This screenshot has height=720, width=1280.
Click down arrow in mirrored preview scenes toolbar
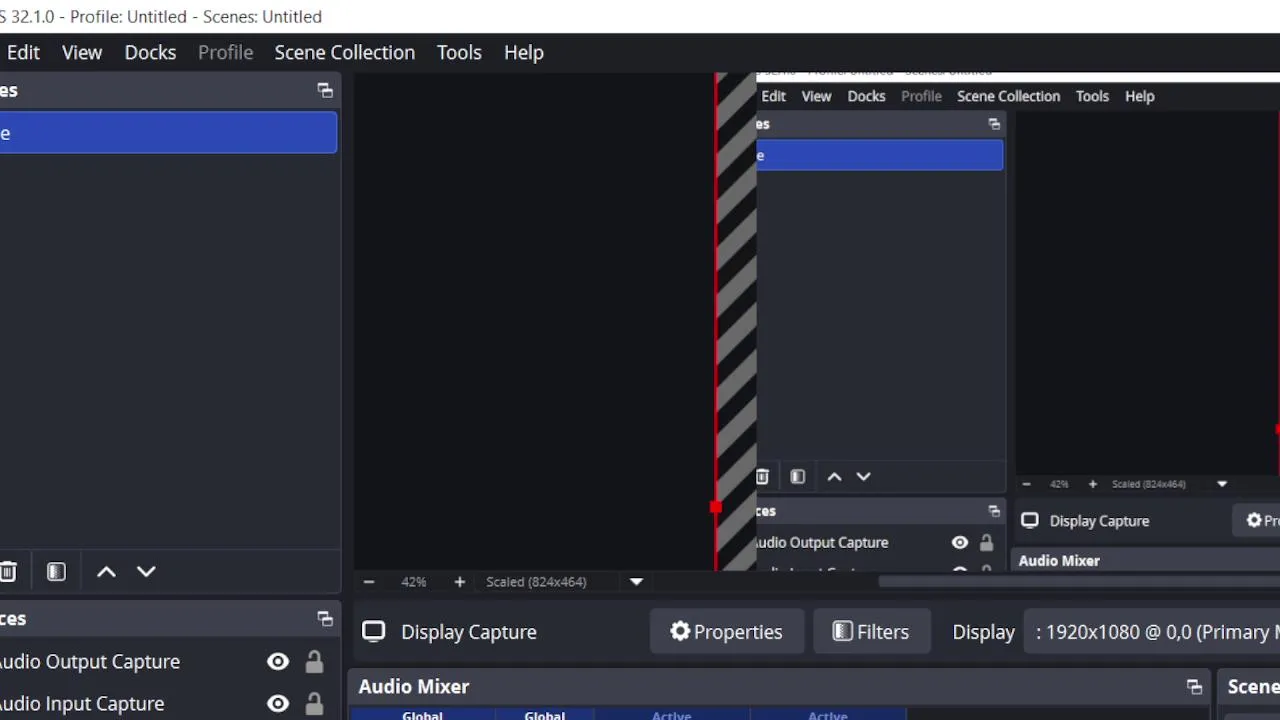click(864, 477)
